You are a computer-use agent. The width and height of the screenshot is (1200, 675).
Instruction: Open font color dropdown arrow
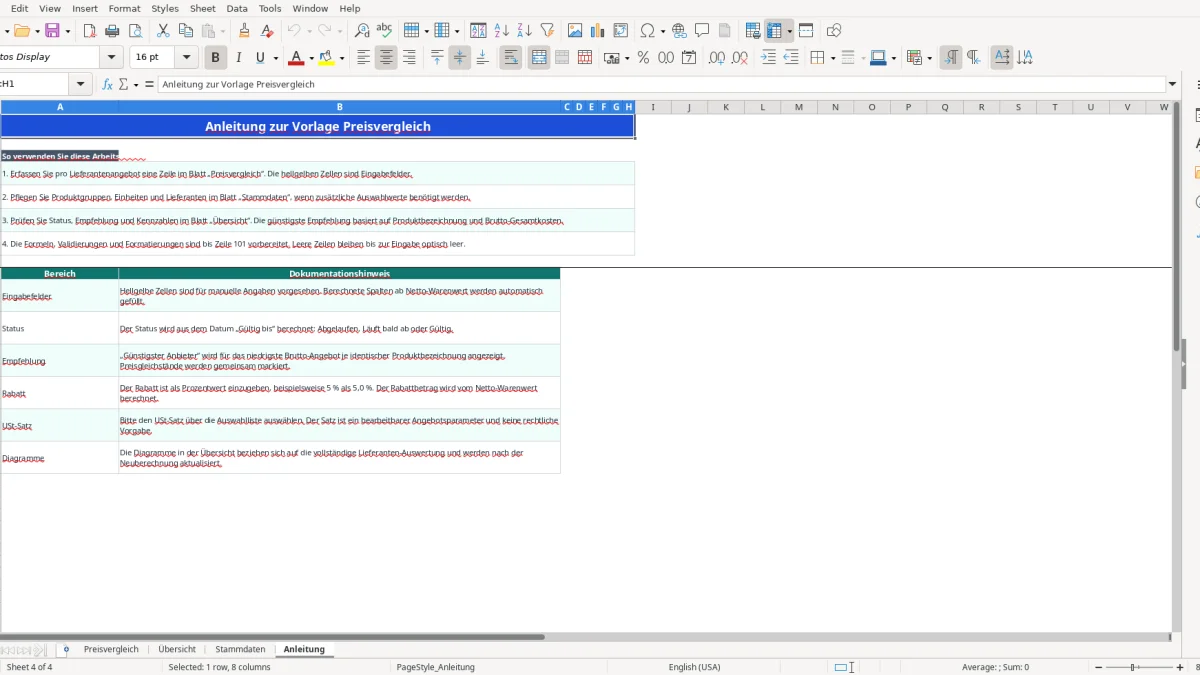point(311,58)
